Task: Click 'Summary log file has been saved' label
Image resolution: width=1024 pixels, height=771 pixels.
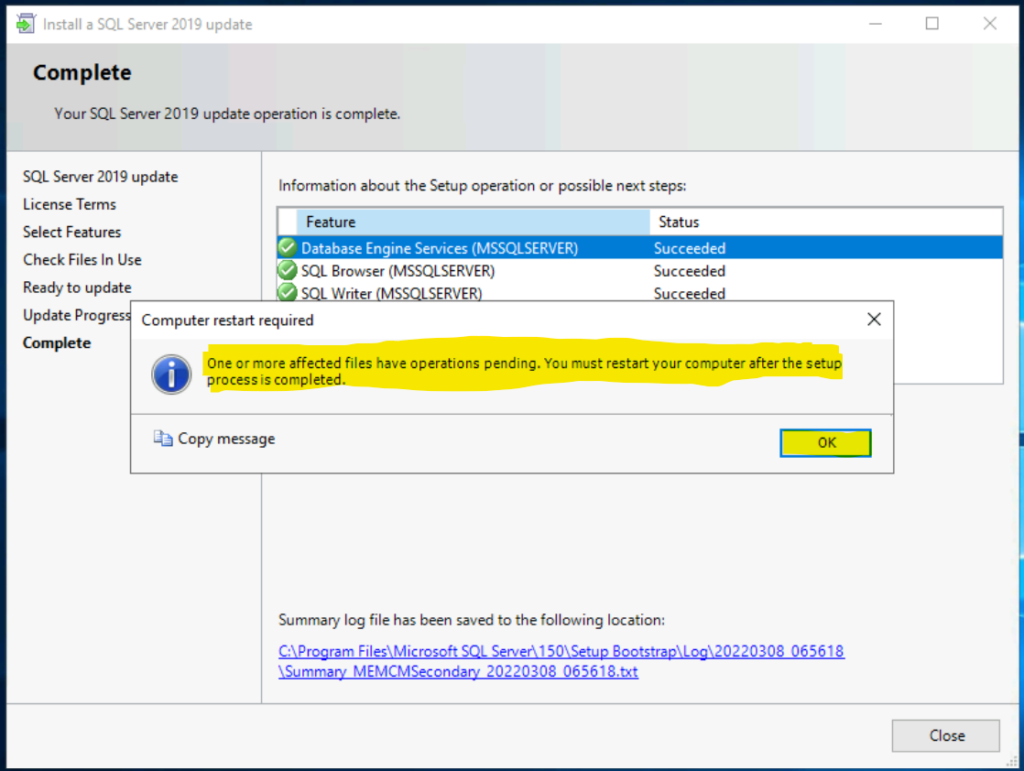Action: (x=472, y=620)
